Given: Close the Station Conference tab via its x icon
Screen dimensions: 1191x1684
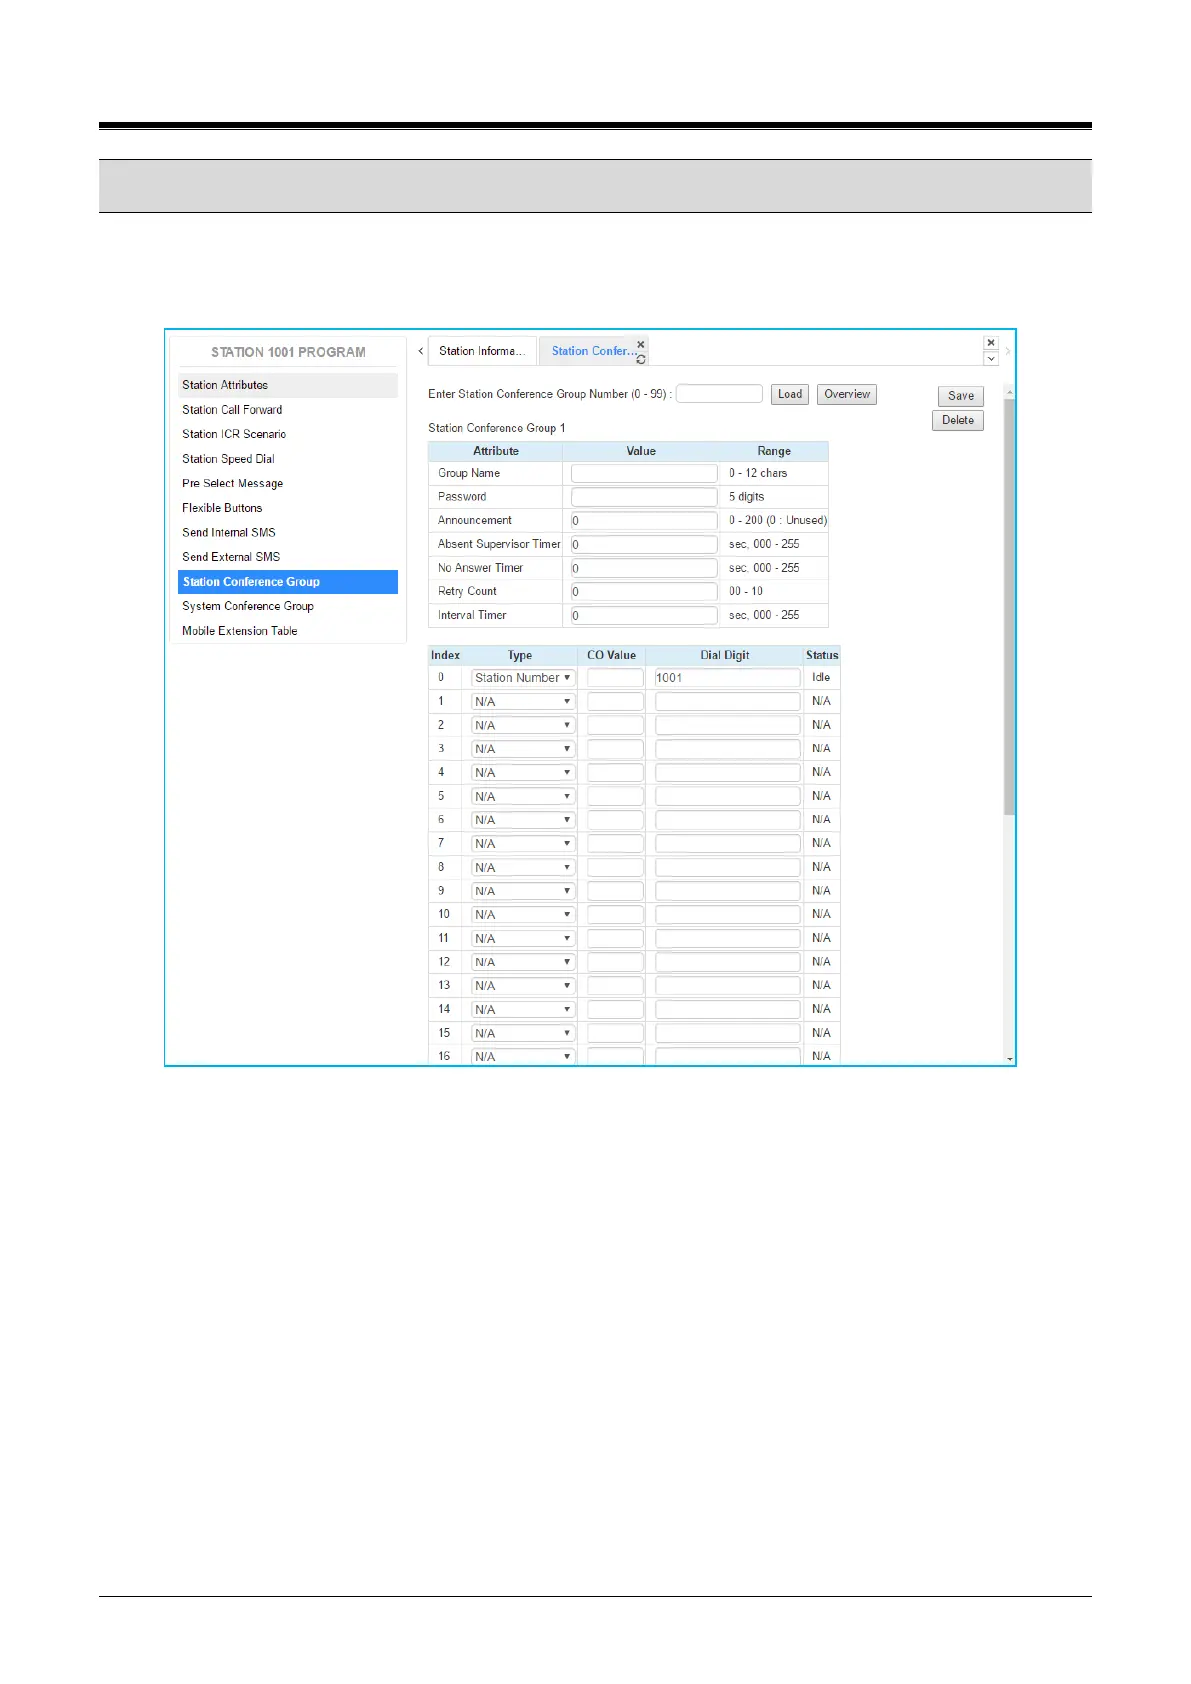Looking at the screenshot, I should 641,344.
